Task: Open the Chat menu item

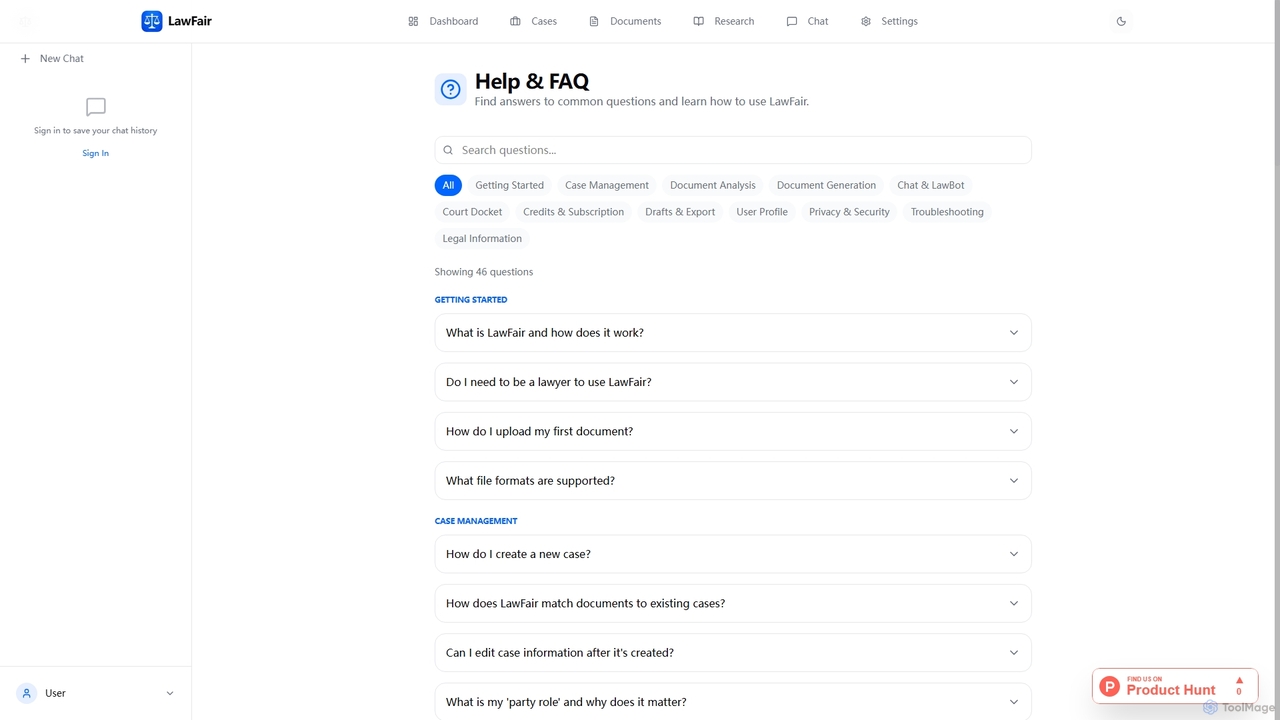Action: (808, 21)
